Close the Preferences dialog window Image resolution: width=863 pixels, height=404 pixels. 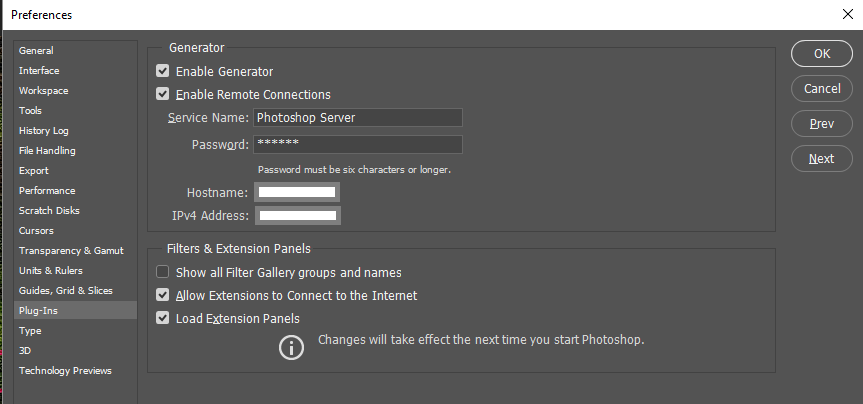pos(848,14)
